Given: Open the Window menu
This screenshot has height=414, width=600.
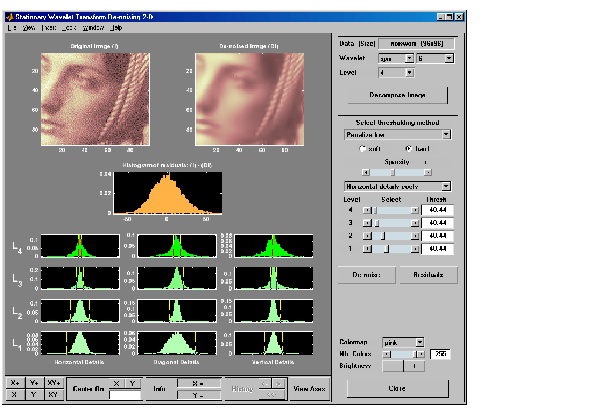Looking at the screenshot, I should 93,28.
